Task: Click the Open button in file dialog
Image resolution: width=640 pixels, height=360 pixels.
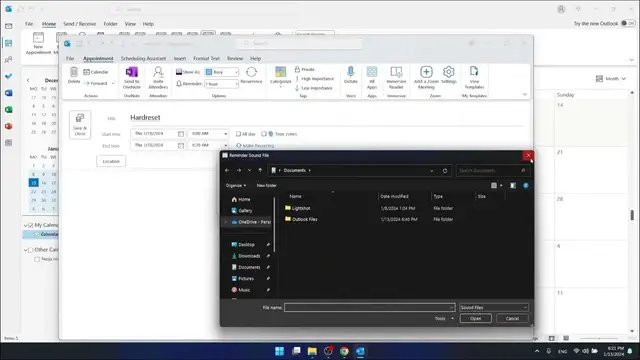Action: (476, 318)
